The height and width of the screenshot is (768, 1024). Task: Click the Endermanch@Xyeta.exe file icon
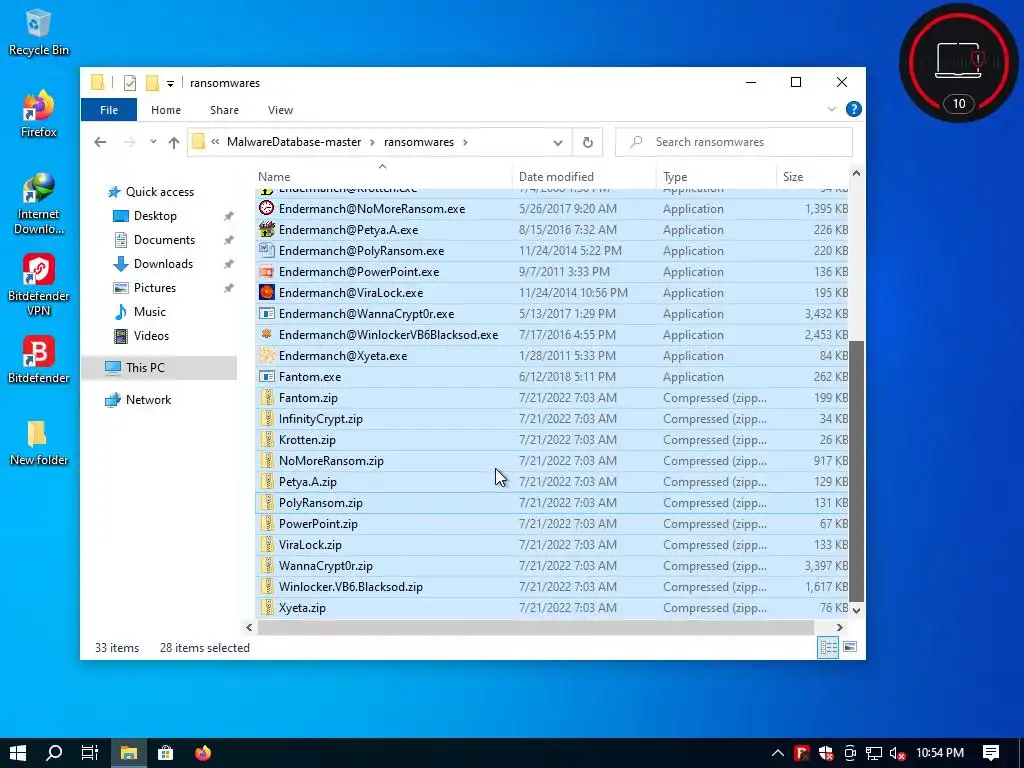point(266,355)
